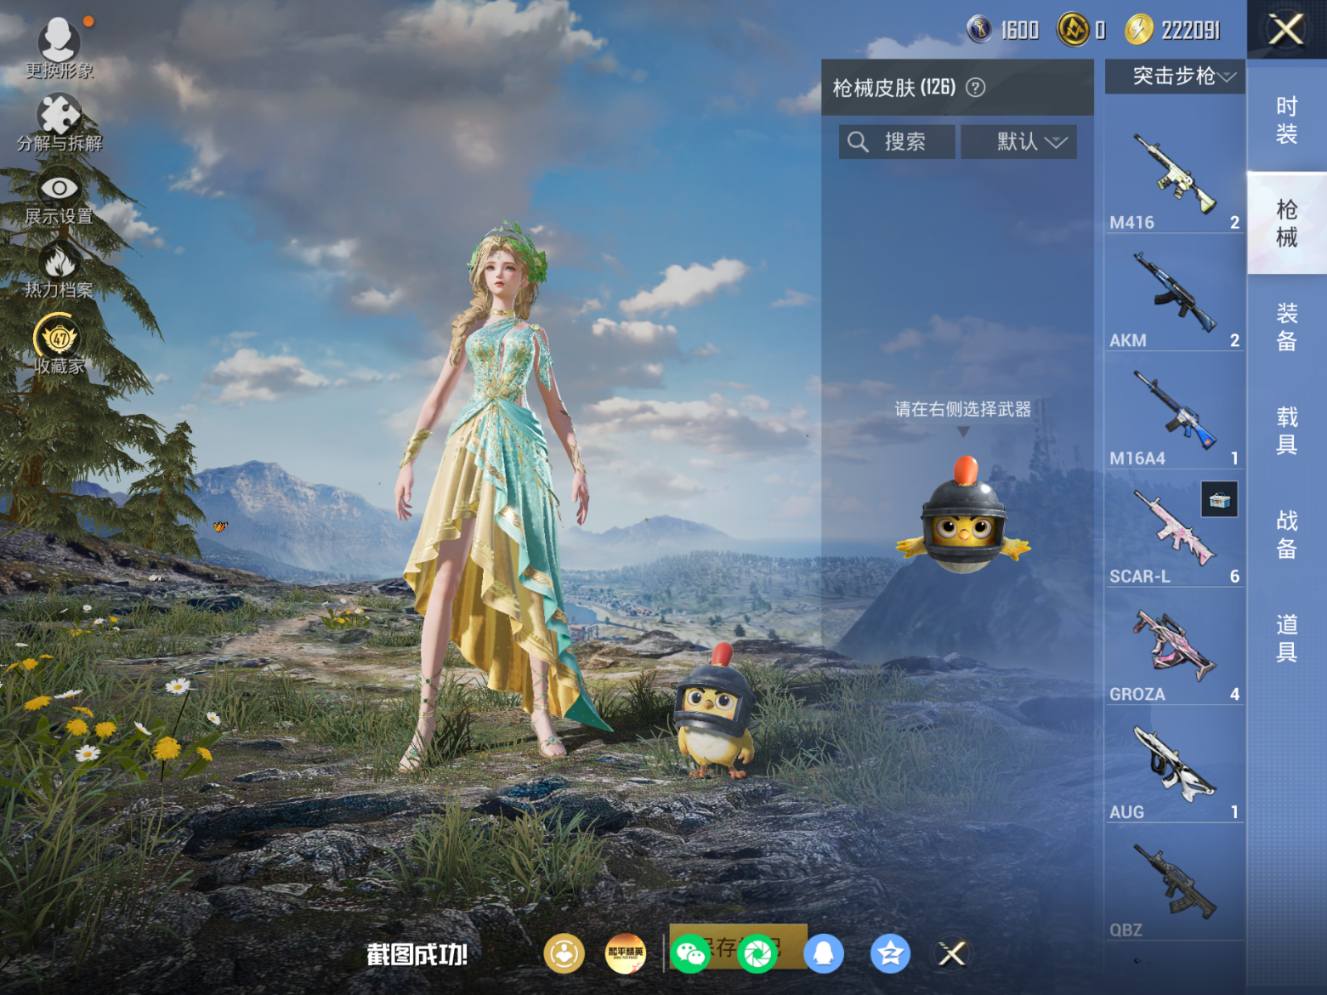Select the M16A4 weapon entry
This screenshot has height=995, width=1327.
(x=1175, y=412)
